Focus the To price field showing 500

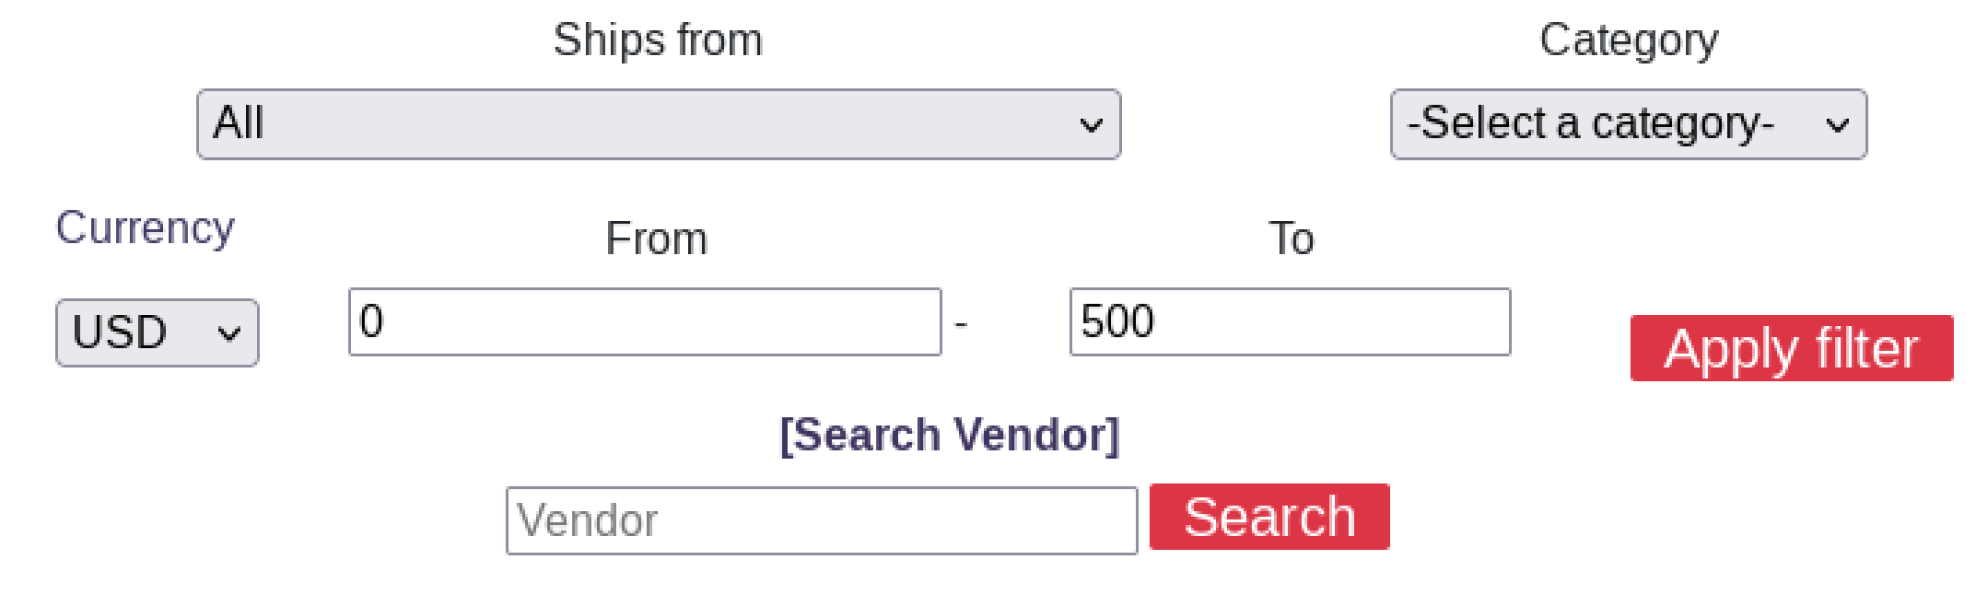tap(1289, 322)
